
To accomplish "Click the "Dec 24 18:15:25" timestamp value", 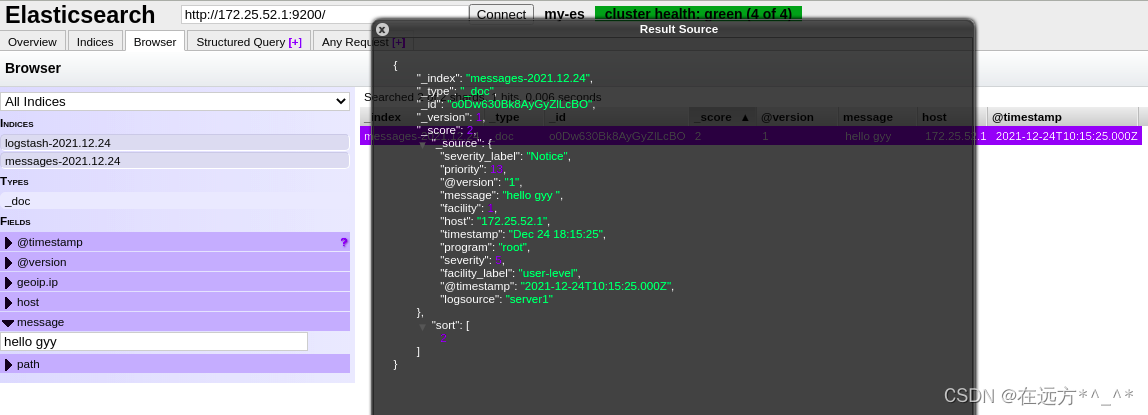I will [556, 234].
